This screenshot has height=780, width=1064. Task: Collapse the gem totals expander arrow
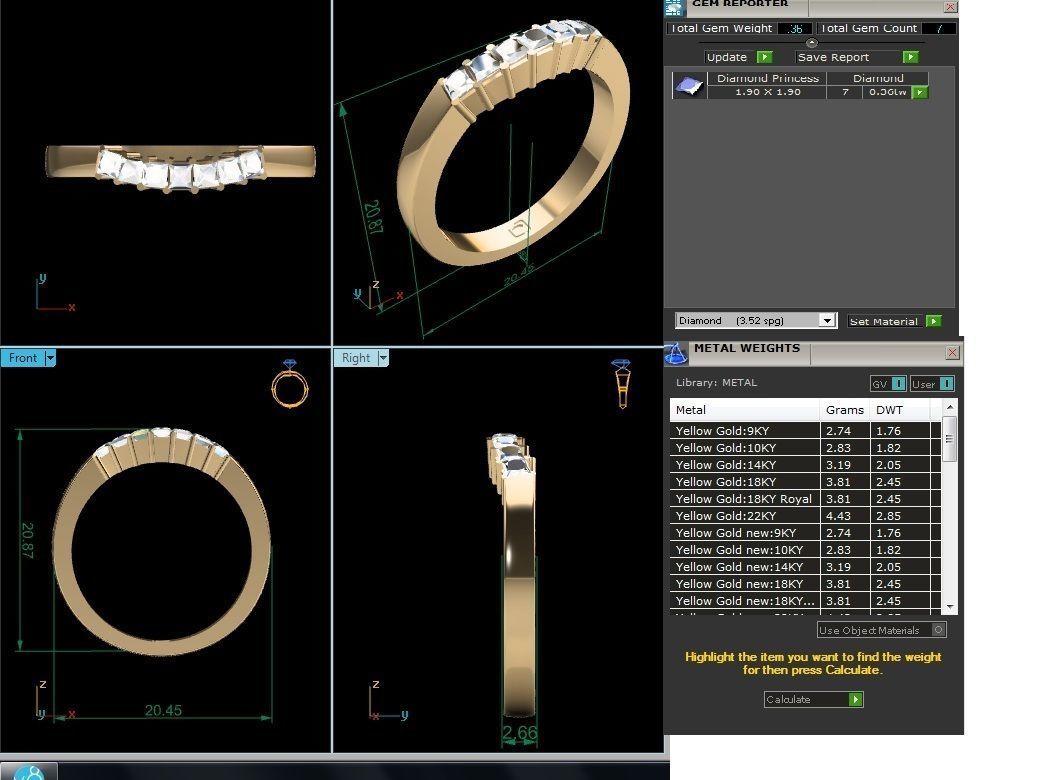[x=812, y=43]
